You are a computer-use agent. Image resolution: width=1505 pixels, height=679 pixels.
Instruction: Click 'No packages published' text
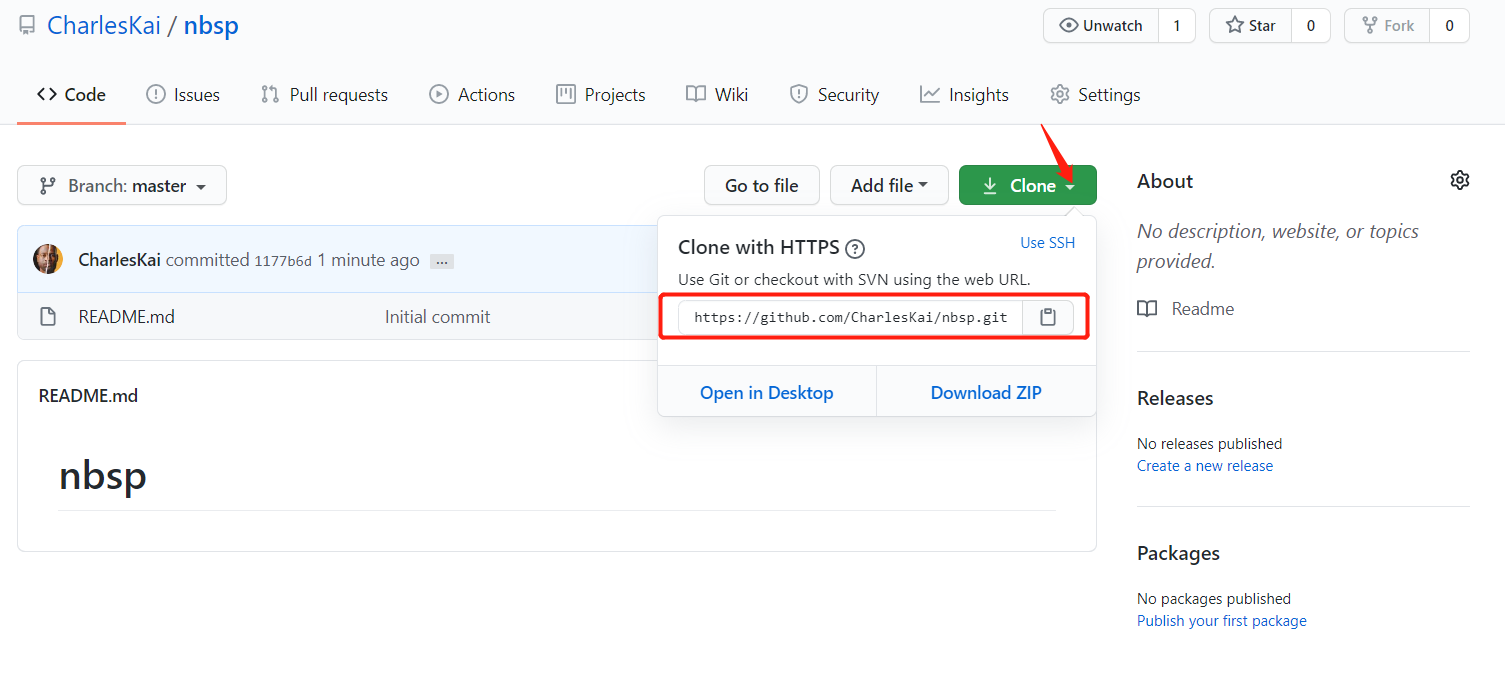tap(1214, 599)
